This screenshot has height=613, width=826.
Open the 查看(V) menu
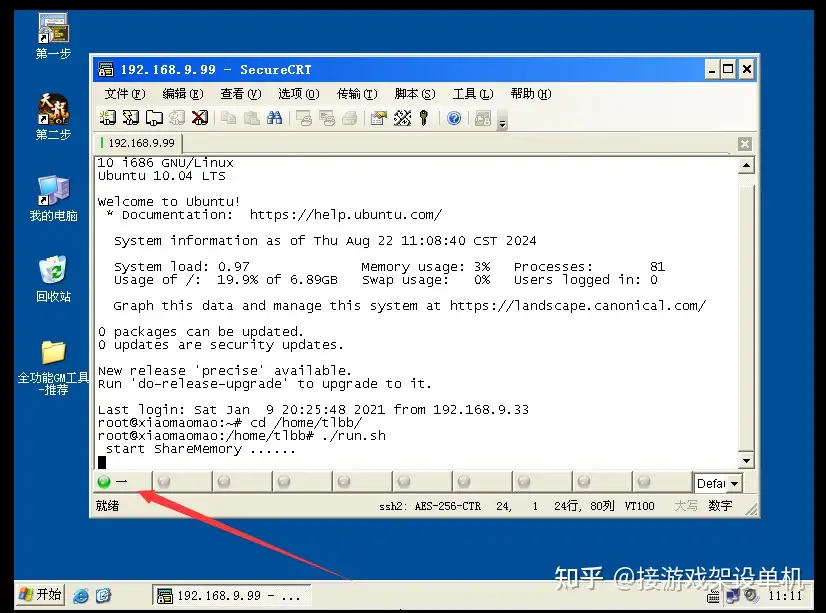pyautogui.click(x=241, y=94)
